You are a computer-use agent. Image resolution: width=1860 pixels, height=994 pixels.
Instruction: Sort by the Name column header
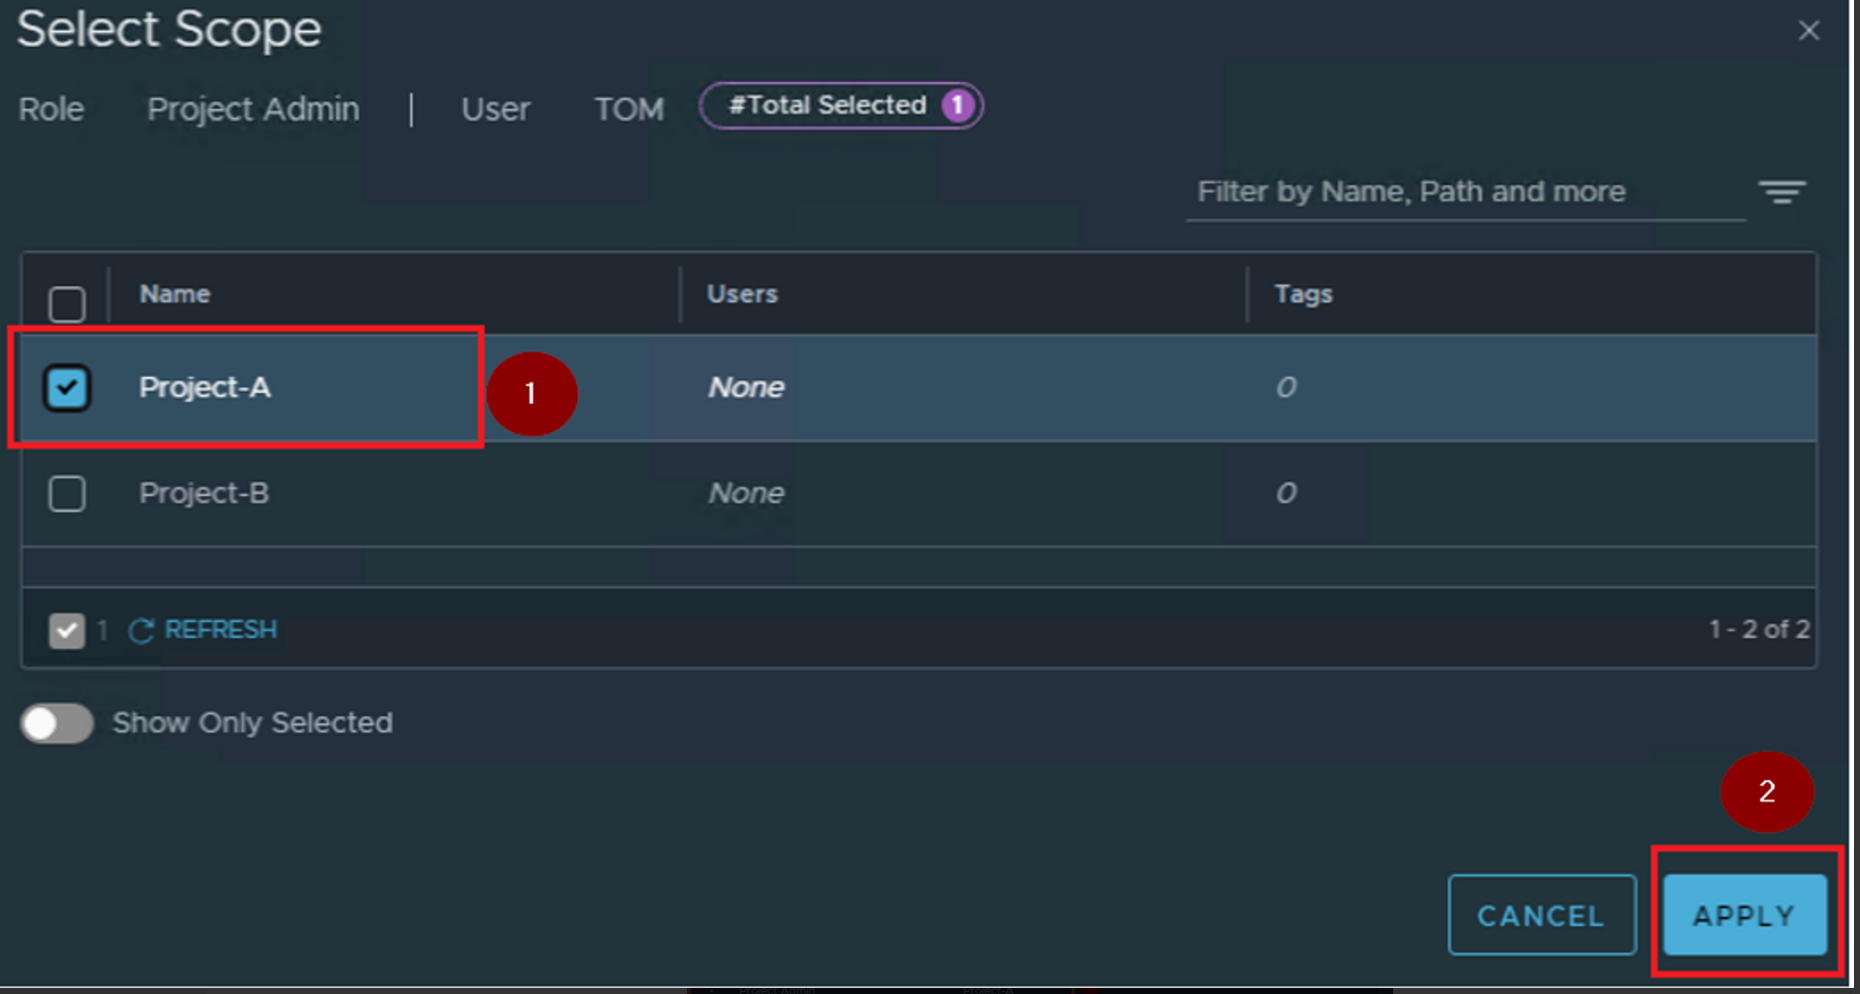tap(175, 294)
